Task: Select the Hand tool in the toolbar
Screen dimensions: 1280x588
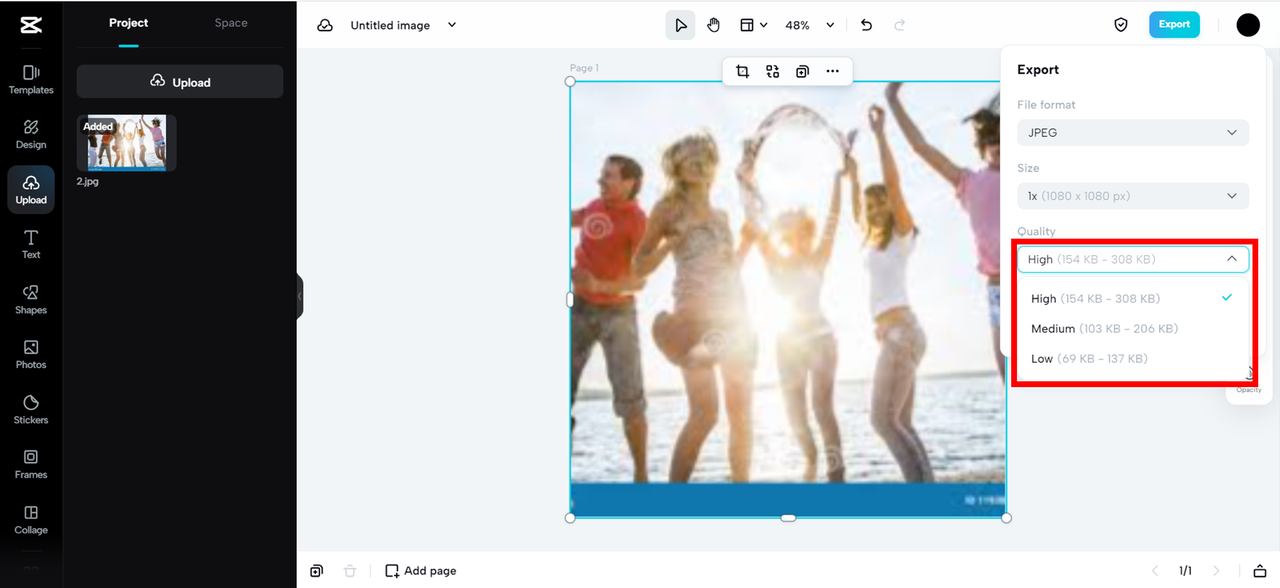Action: point(713,24)
